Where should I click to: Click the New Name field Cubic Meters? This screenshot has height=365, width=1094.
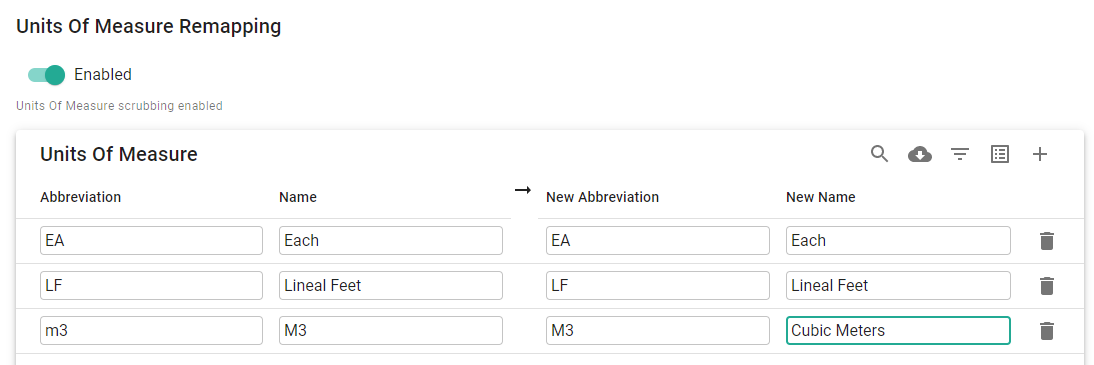click(x=898, y=330)
